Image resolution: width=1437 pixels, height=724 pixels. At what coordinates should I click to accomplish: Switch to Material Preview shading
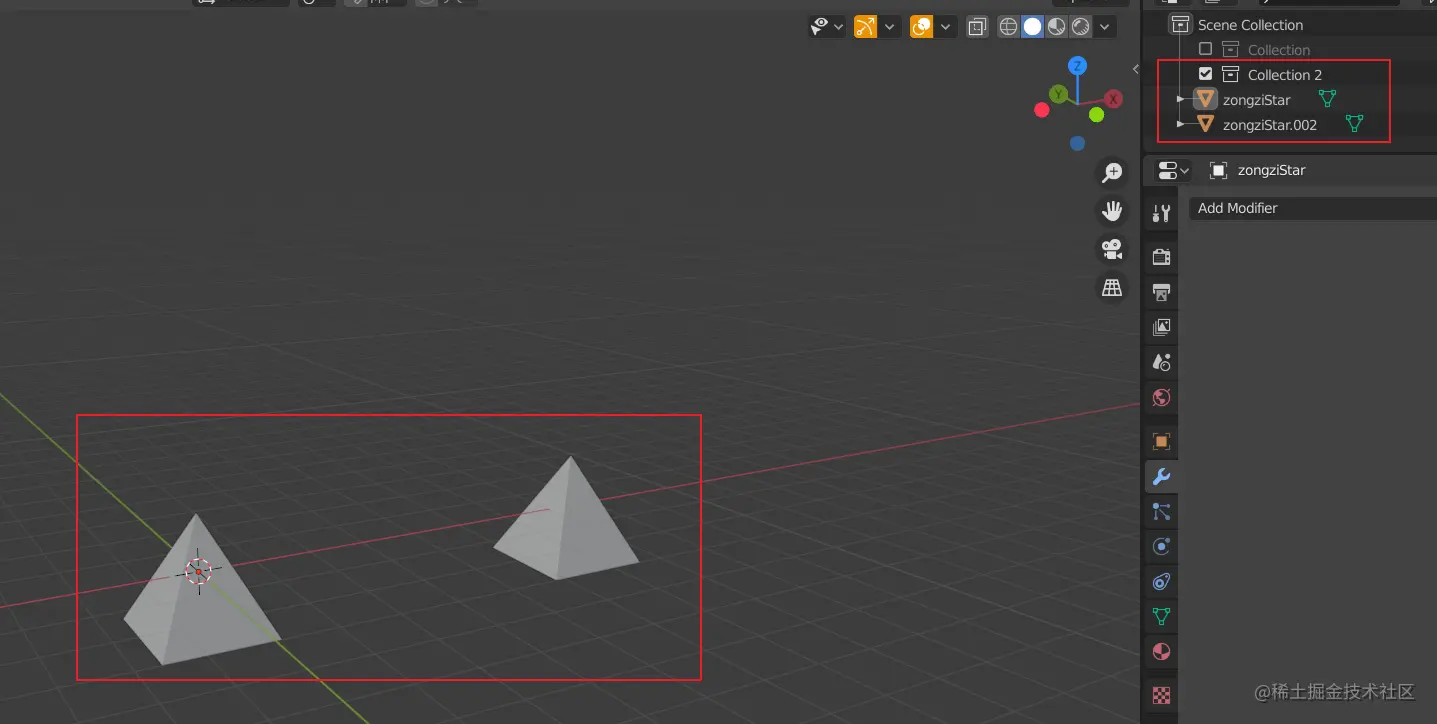tap(1056, 27)
